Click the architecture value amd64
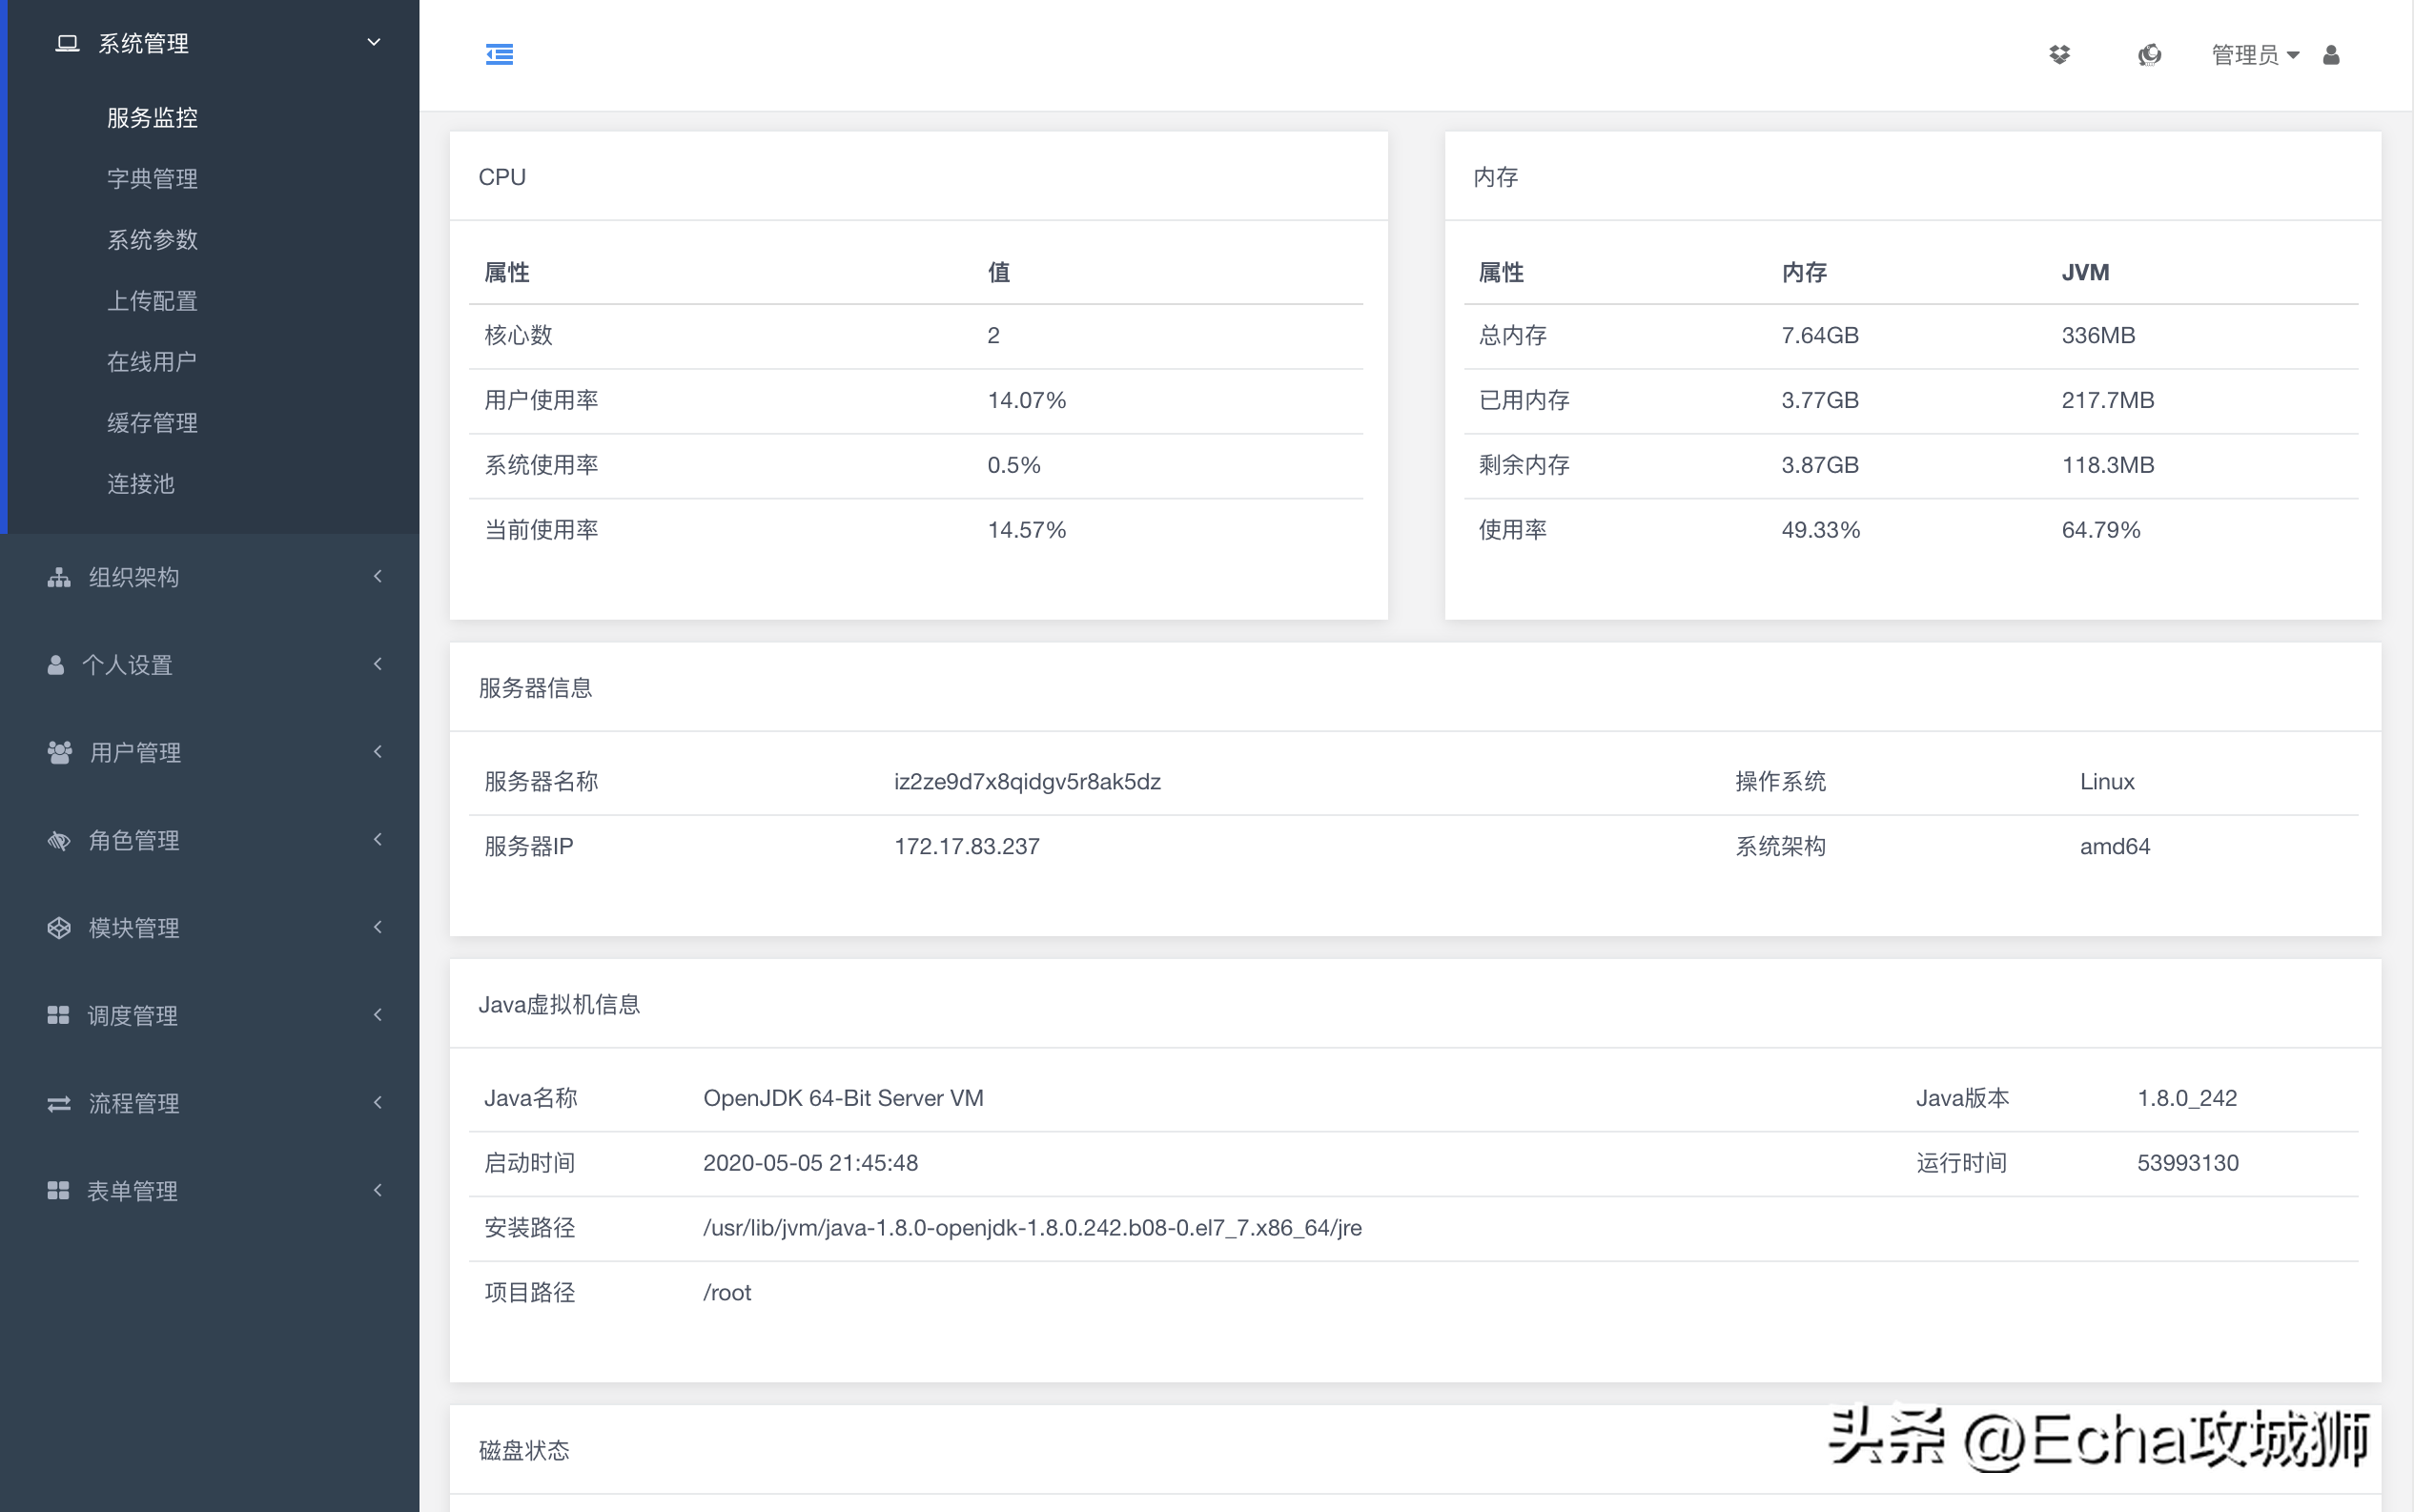 [2115, 846]
